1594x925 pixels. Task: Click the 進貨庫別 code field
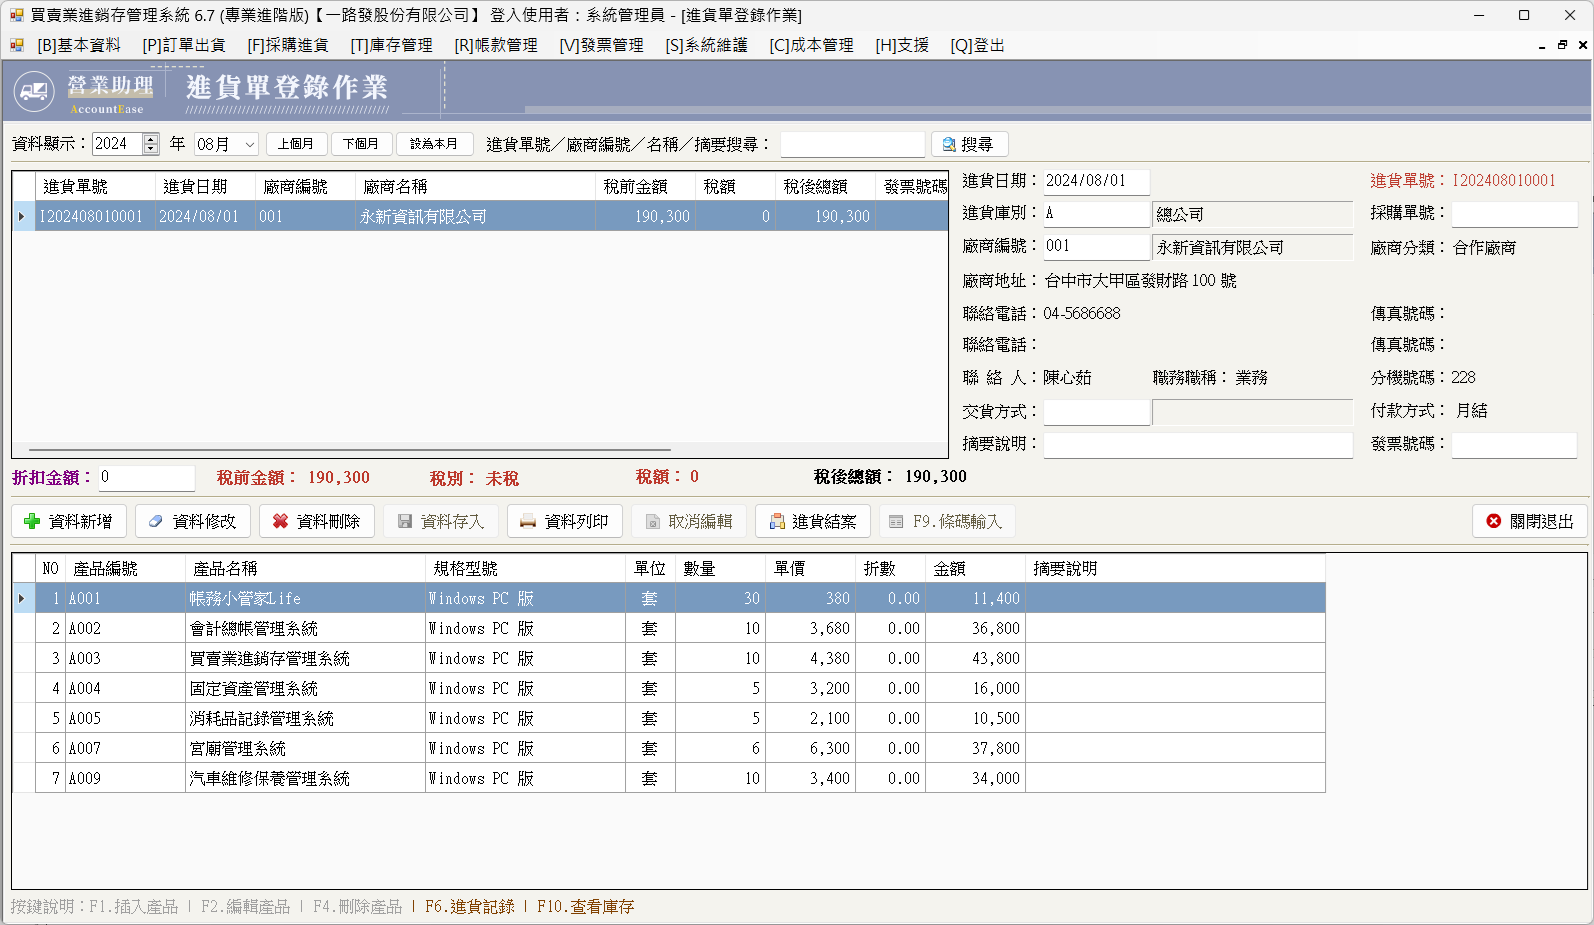pos(1096,214)
